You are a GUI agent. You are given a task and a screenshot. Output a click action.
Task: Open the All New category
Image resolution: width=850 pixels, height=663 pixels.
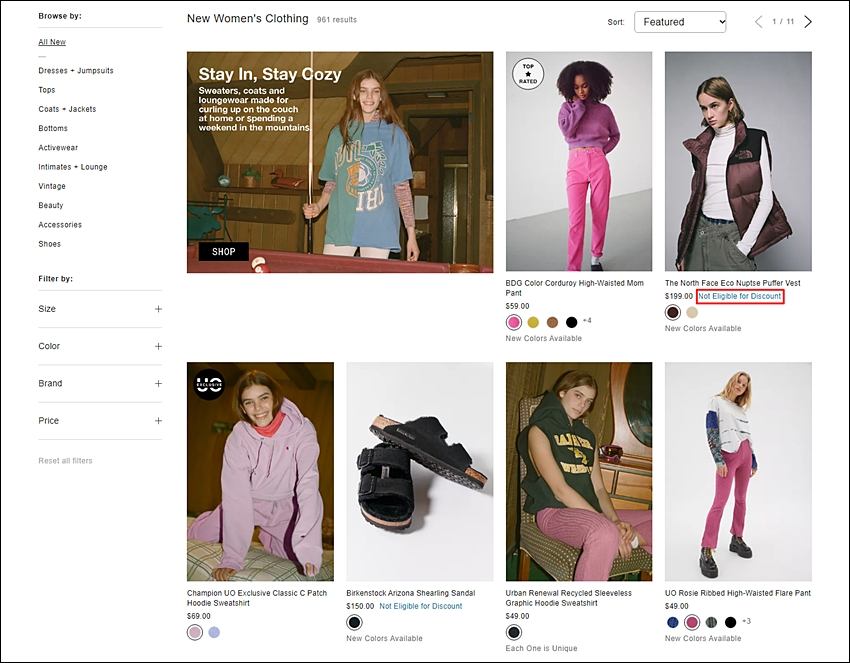[52, 42]
